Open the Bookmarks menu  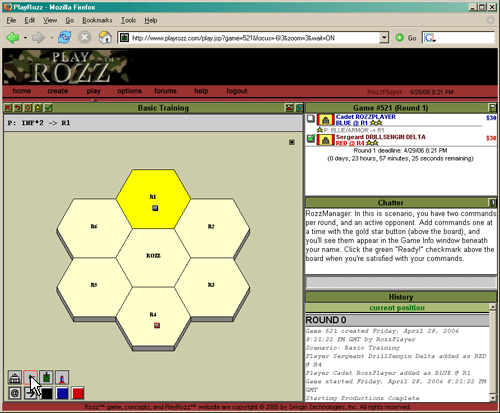97,20
